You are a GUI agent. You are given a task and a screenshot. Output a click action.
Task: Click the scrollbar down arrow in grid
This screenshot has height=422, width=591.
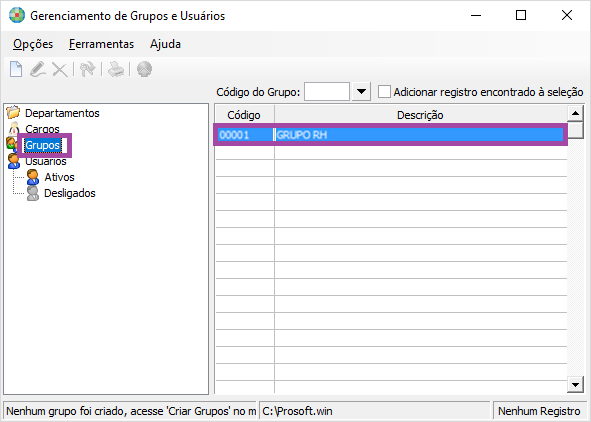point(575,385)
